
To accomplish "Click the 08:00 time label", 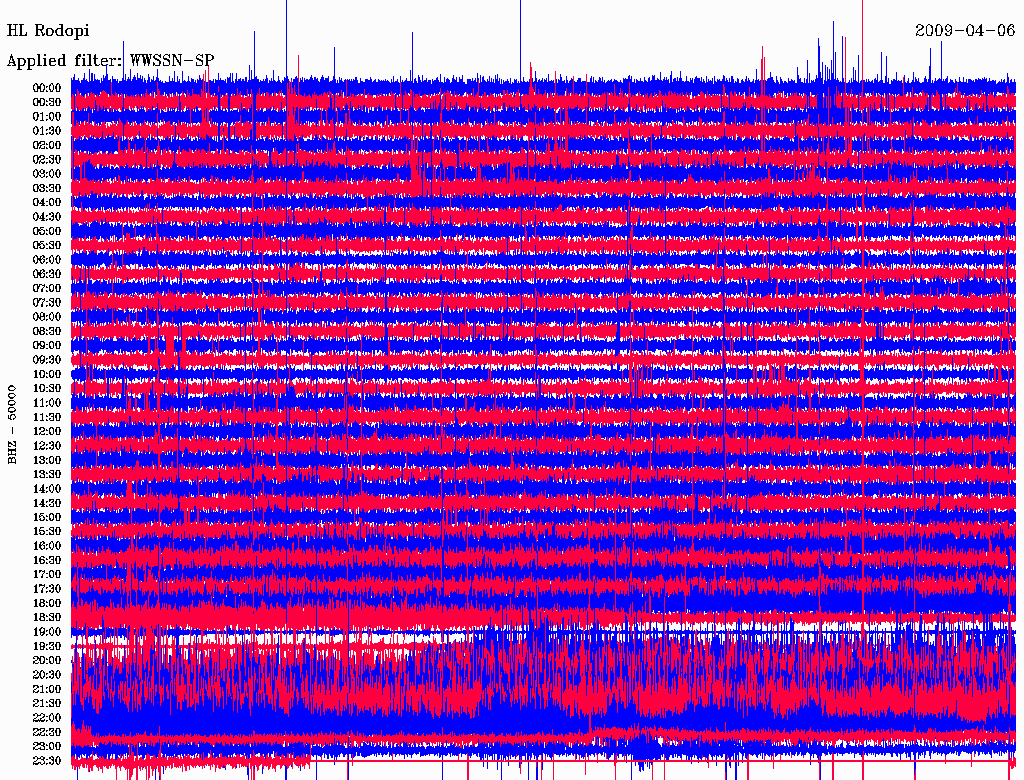I will coord(47,317).
